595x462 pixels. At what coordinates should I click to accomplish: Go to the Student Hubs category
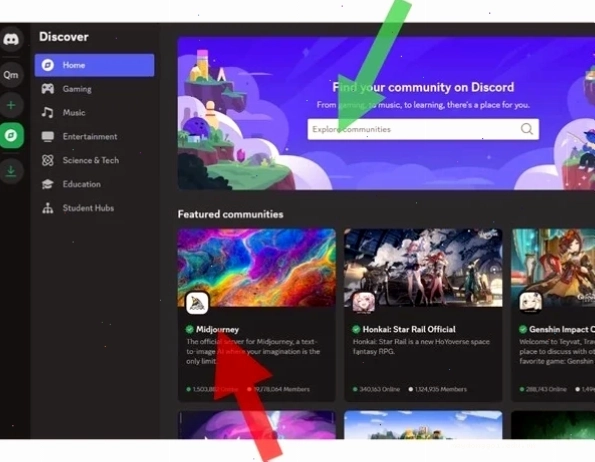[x=94, y=208]
